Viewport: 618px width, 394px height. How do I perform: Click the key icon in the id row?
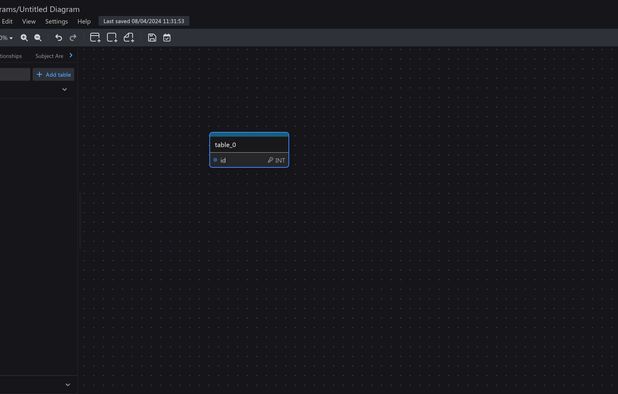click(270, 160)
